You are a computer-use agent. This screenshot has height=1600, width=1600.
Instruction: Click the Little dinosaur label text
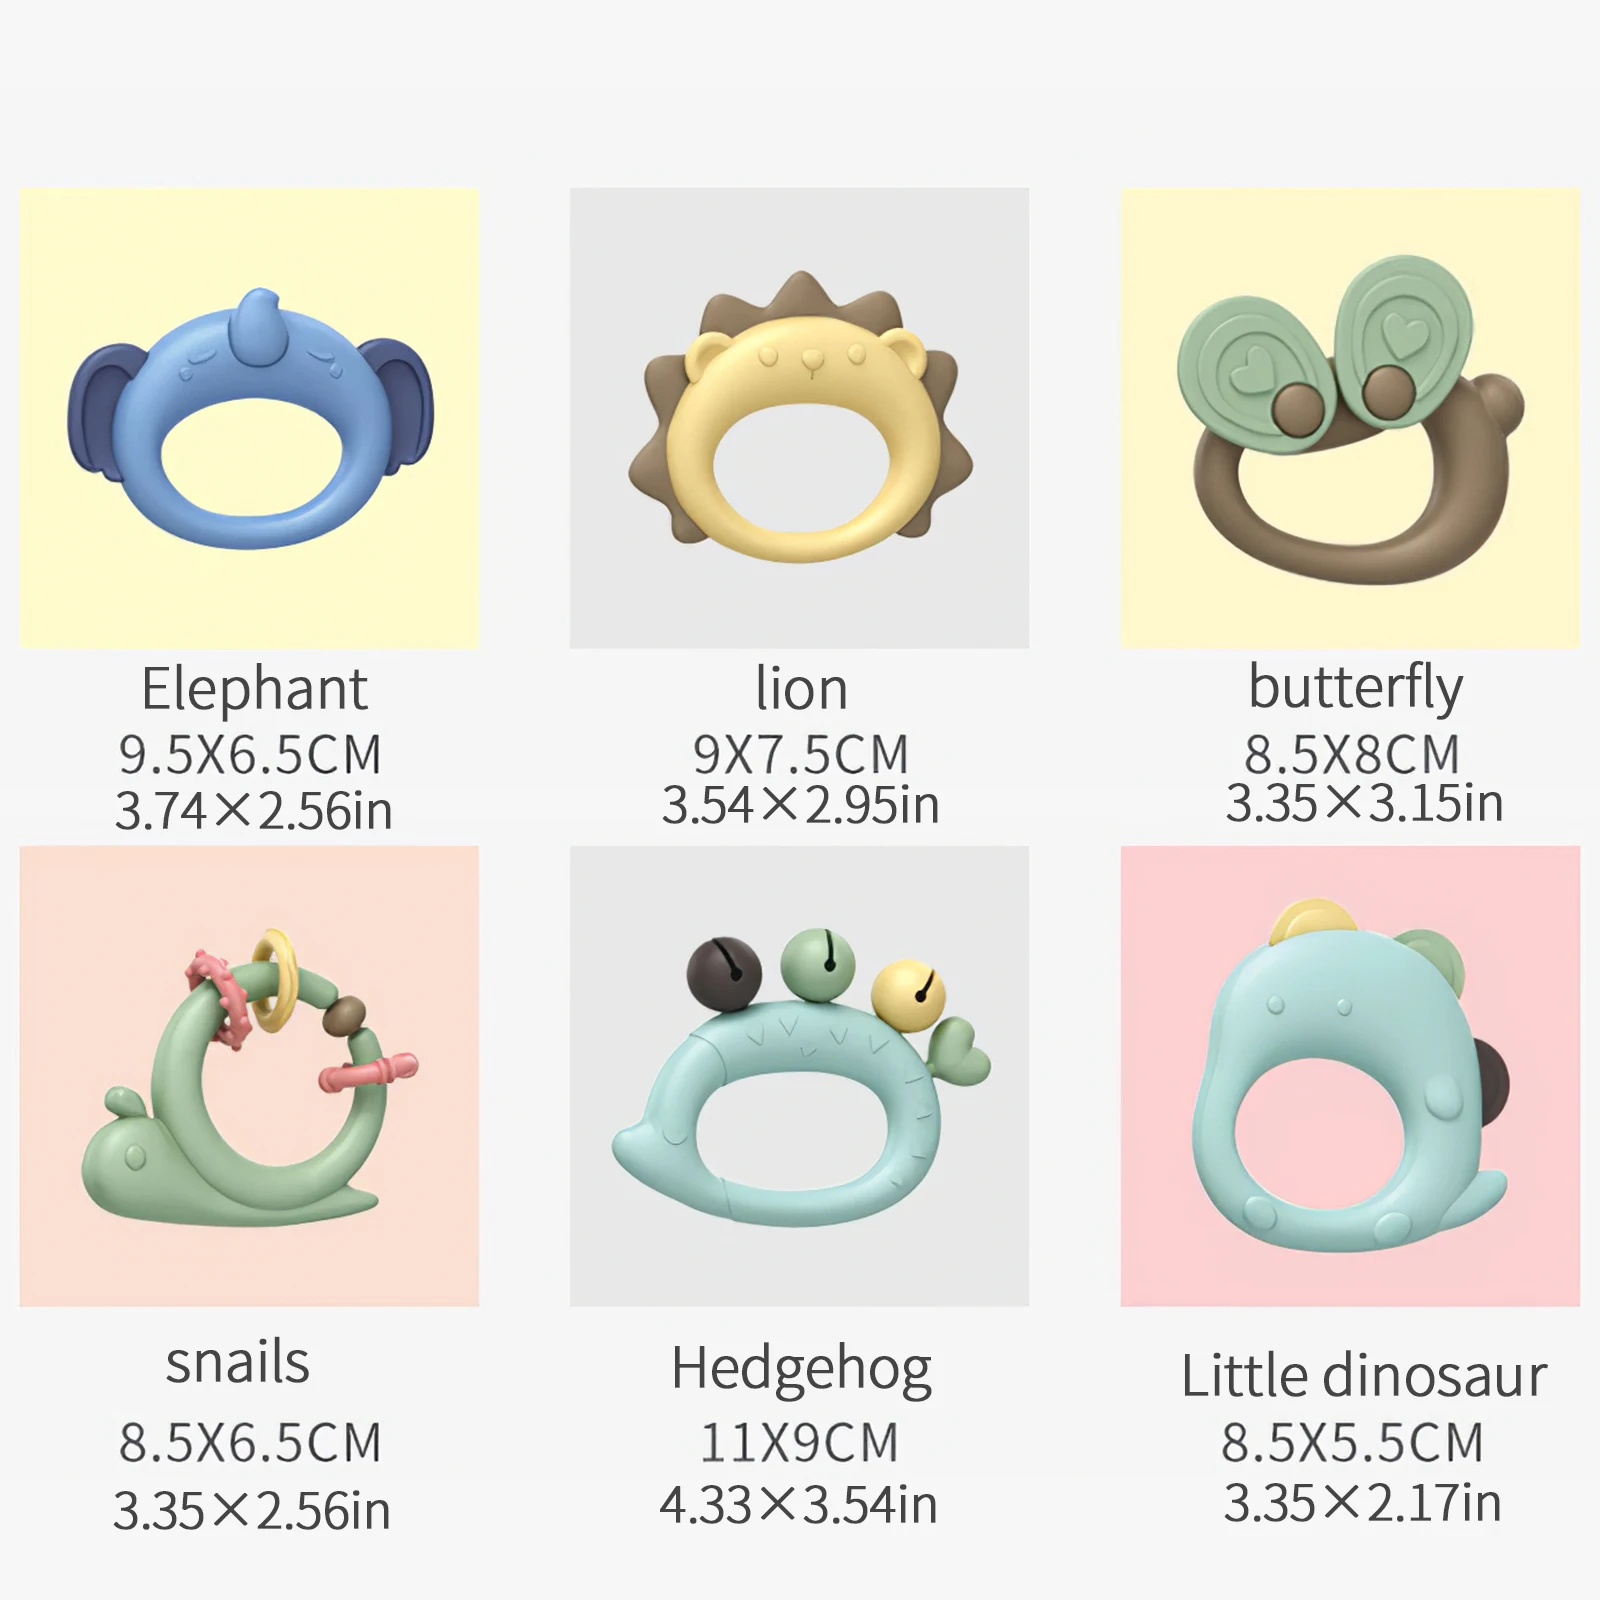1364,1376
